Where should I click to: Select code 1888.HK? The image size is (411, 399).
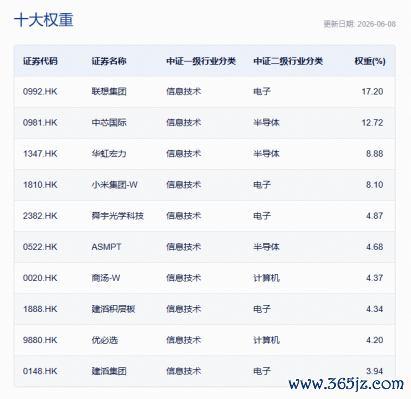[40, 309]
